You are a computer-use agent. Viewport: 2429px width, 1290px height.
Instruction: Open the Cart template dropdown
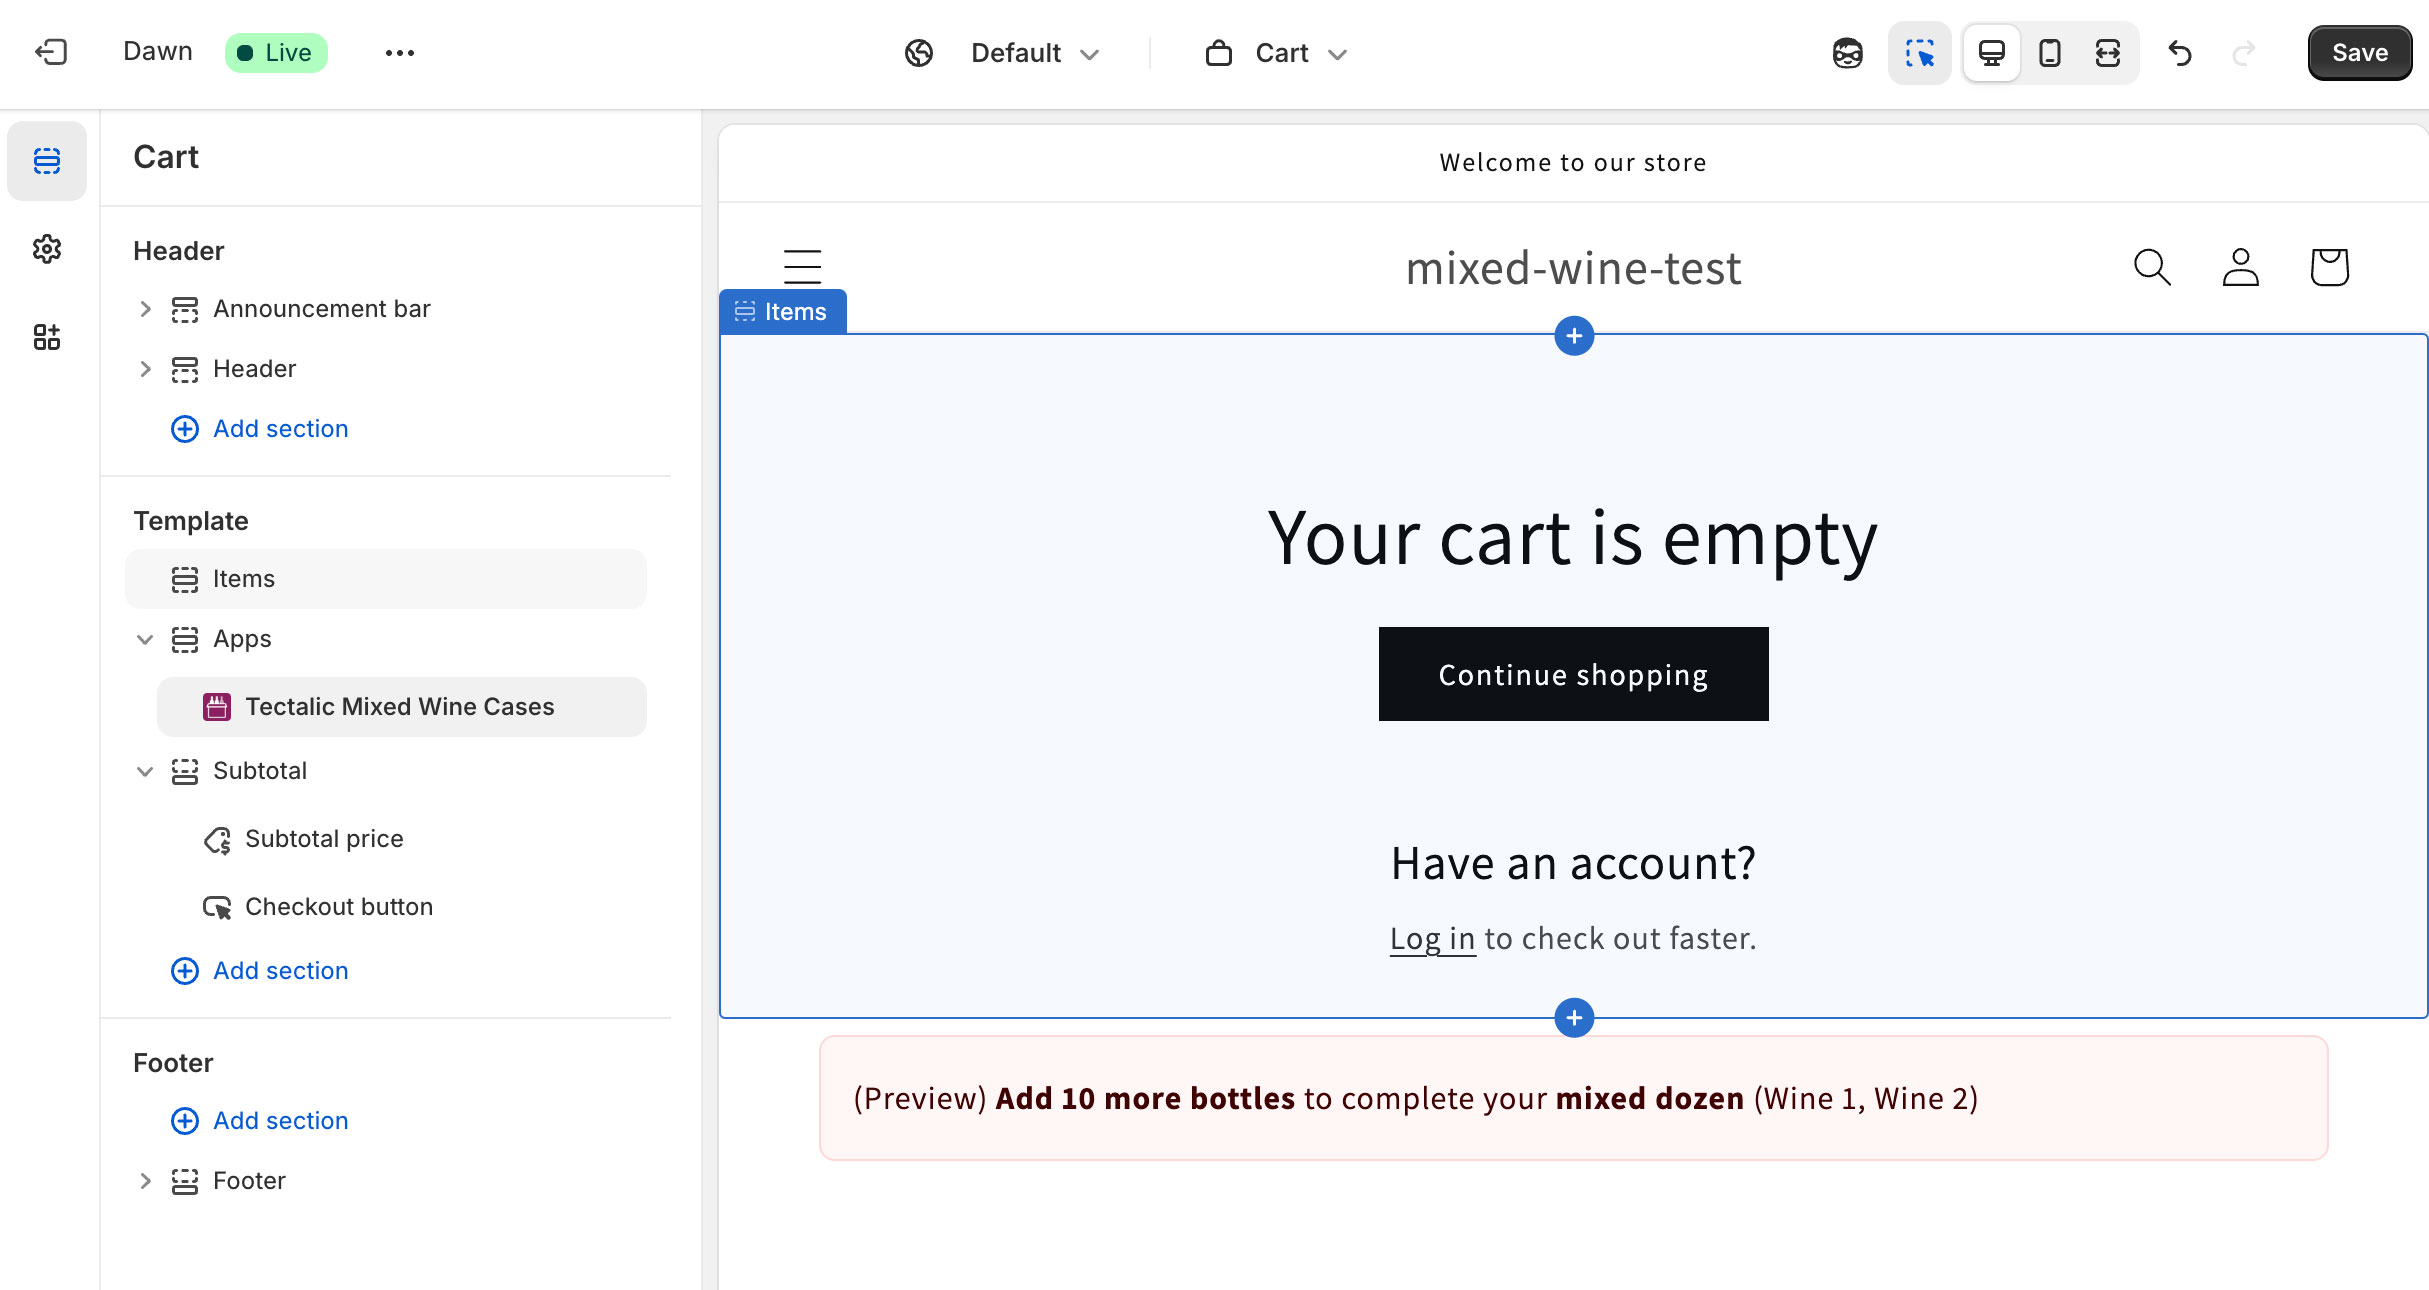(1277, 53)
